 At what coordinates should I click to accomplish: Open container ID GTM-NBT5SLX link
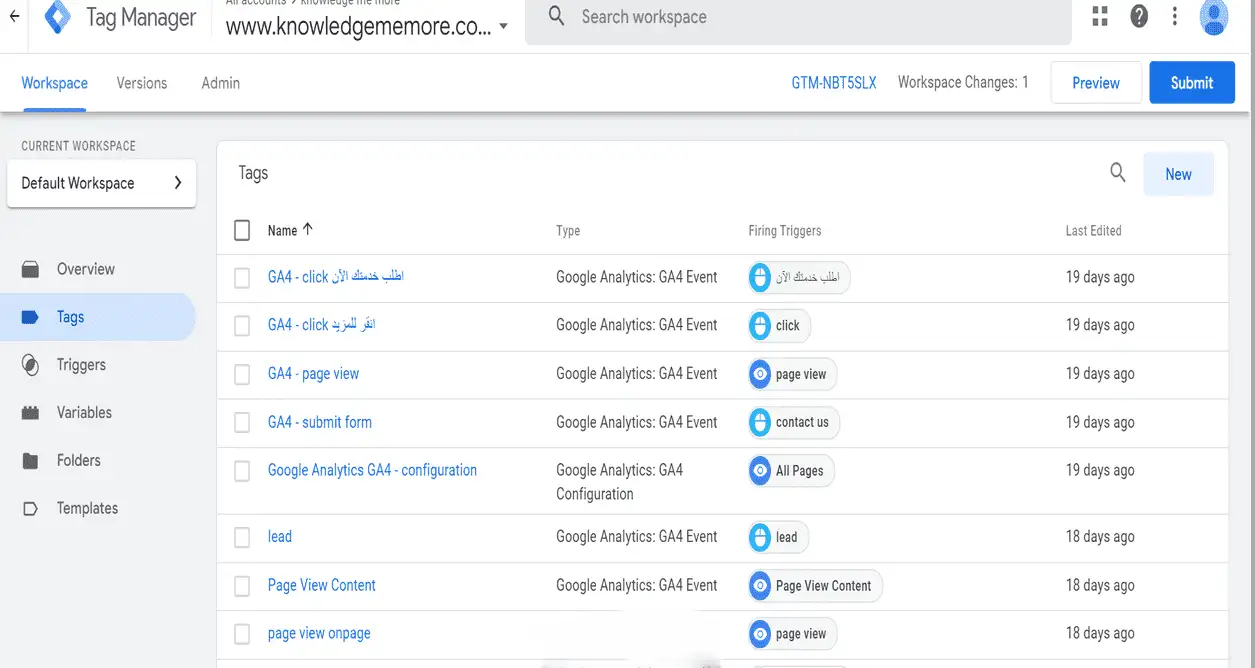click(834, 83)
